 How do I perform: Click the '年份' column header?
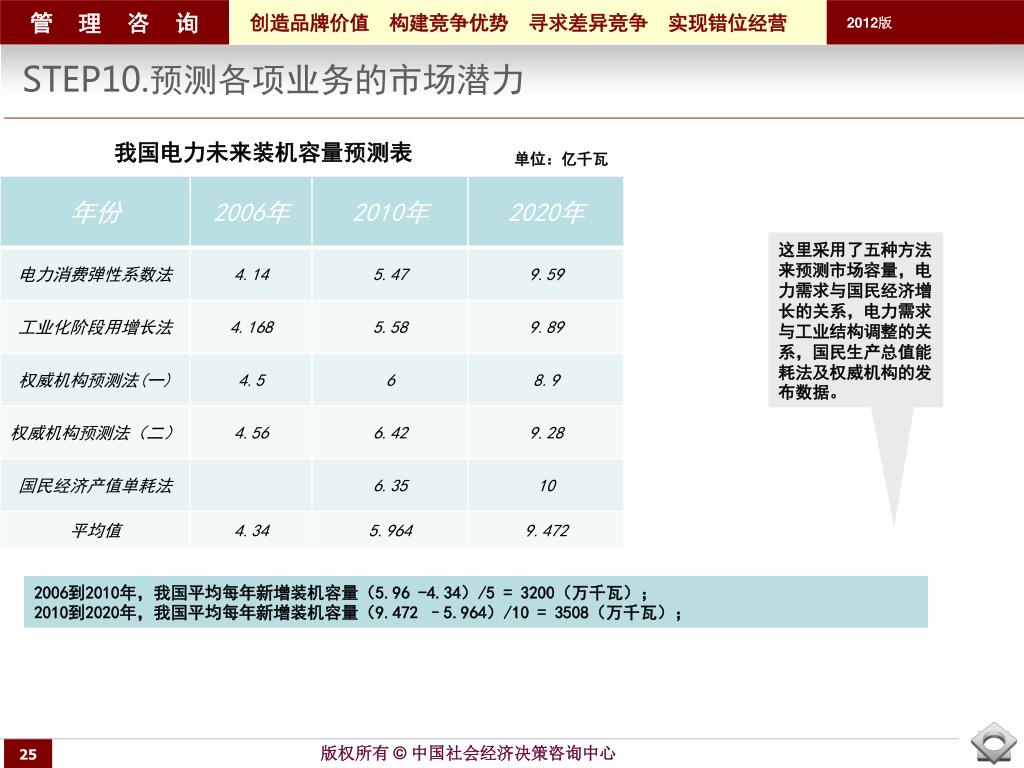click(x=96, y=212)
